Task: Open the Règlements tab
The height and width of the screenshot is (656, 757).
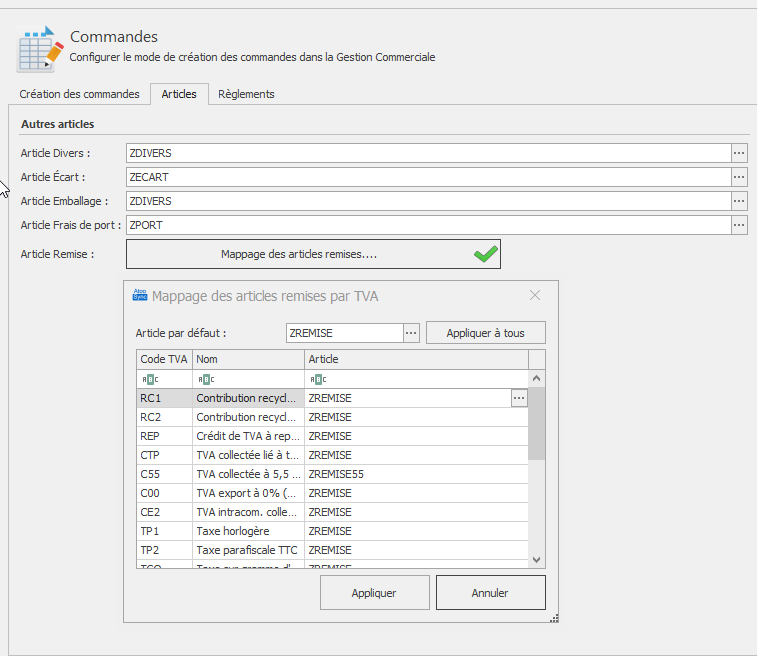Action: 246,94
